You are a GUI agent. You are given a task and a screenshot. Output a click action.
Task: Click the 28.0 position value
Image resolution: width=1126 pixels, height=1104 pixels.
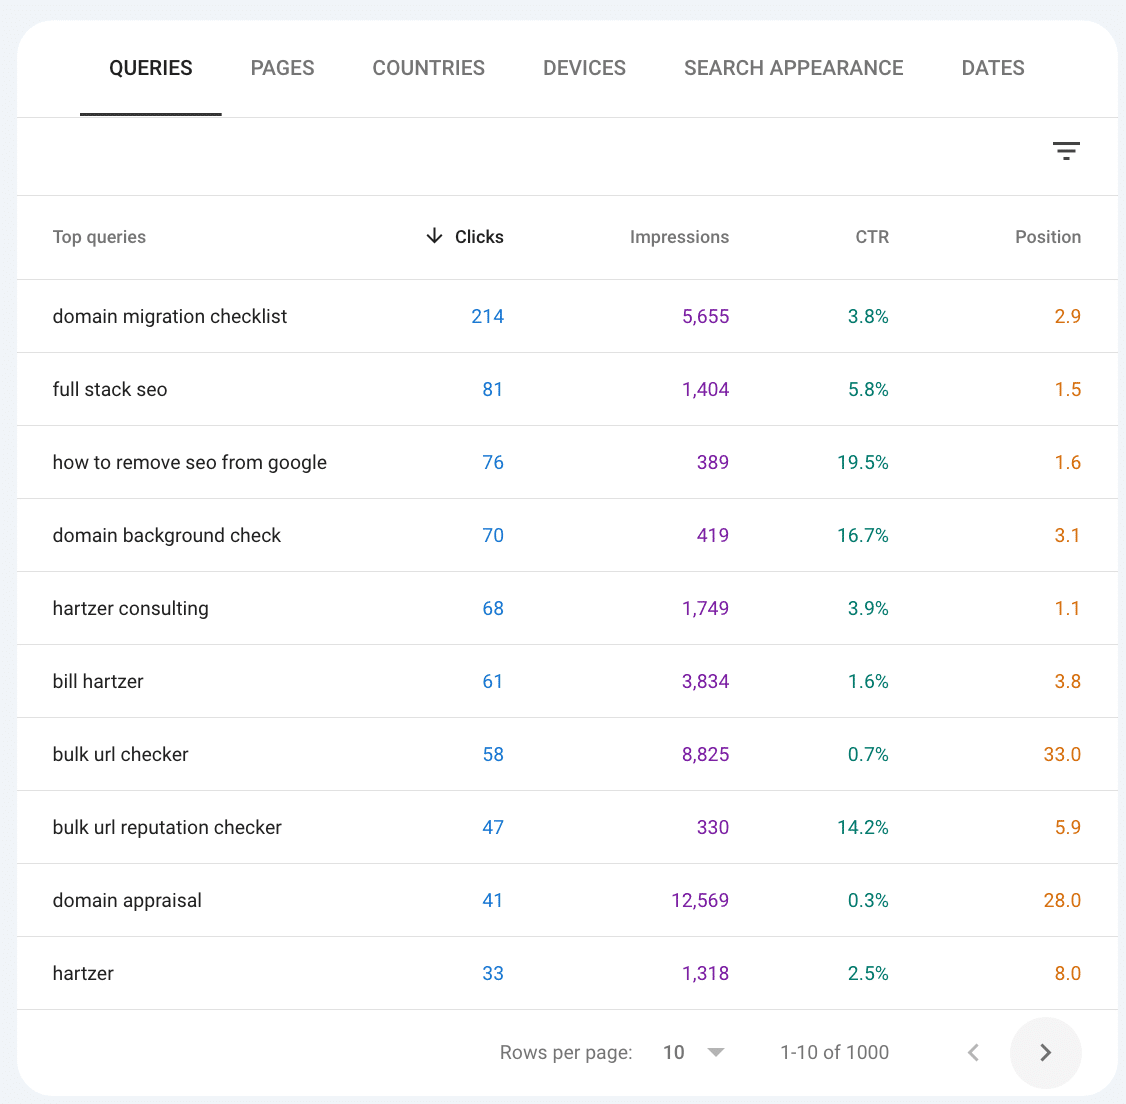pyautogui.click(x=1062, y=900)
